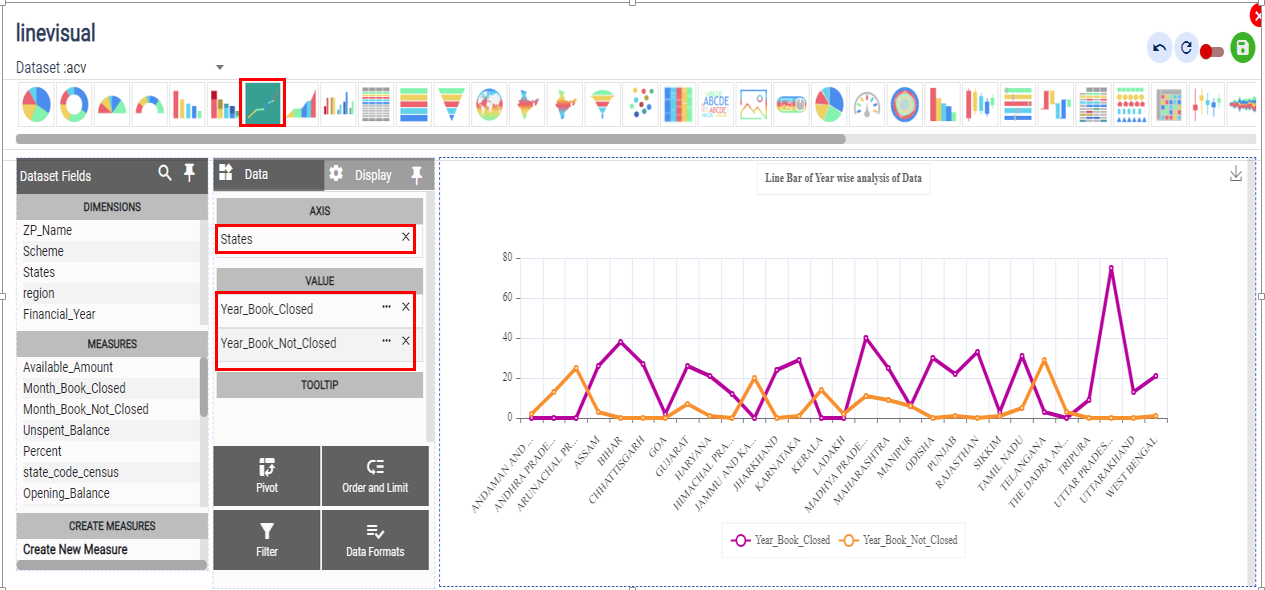Open the Dataset acv dropdown
This screenshot has height=590, width=1265.
(219, 68)
